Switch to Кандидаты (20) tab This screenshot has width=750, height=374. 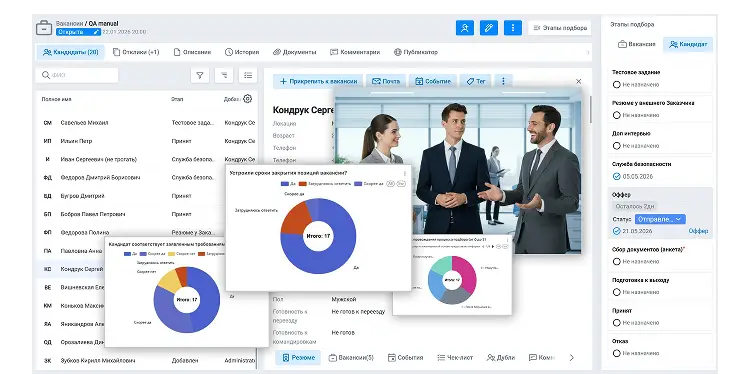[x=70, y=52]
